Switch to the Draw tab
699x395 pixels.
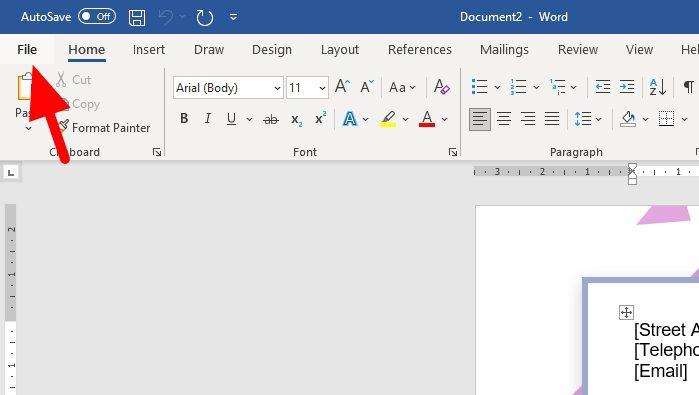click(209, 49)
